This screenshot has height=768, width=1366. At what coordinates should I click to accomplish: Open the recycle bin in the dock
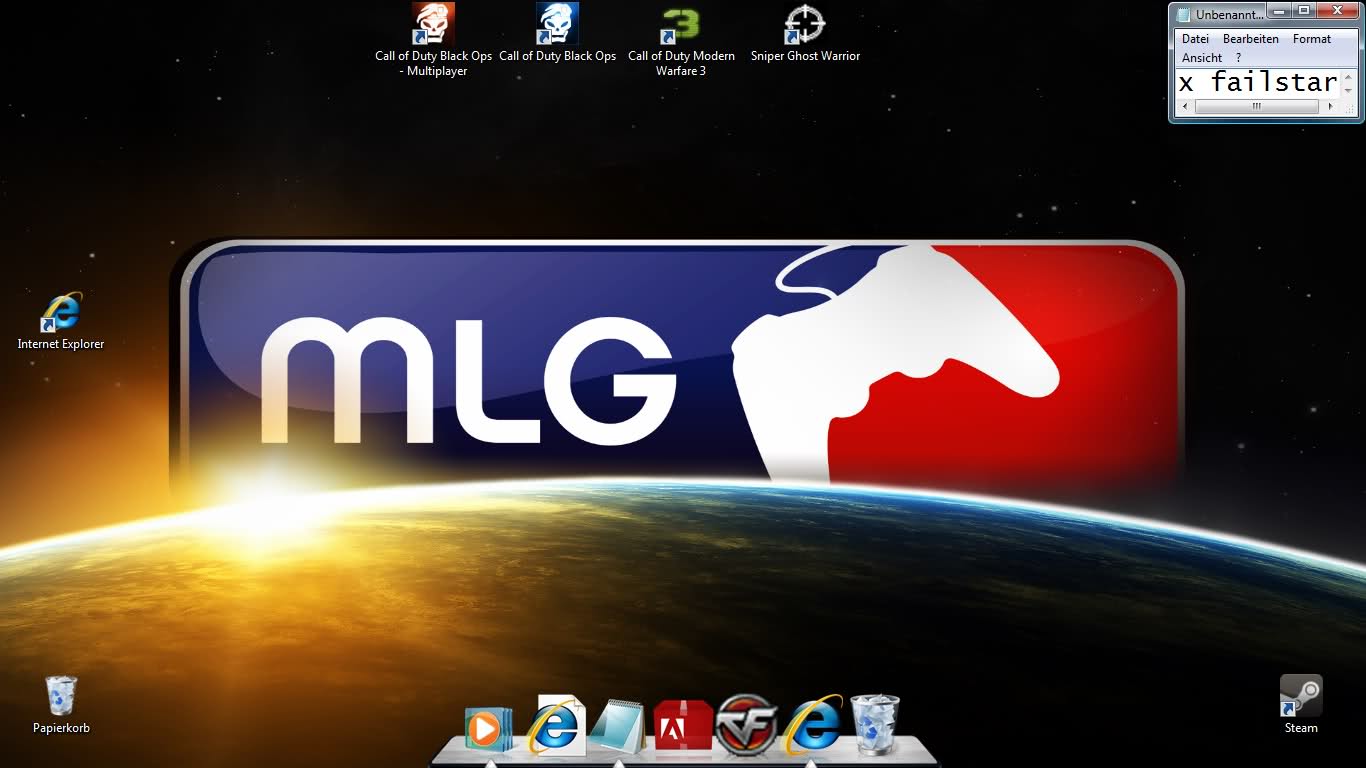coord(875,725)
